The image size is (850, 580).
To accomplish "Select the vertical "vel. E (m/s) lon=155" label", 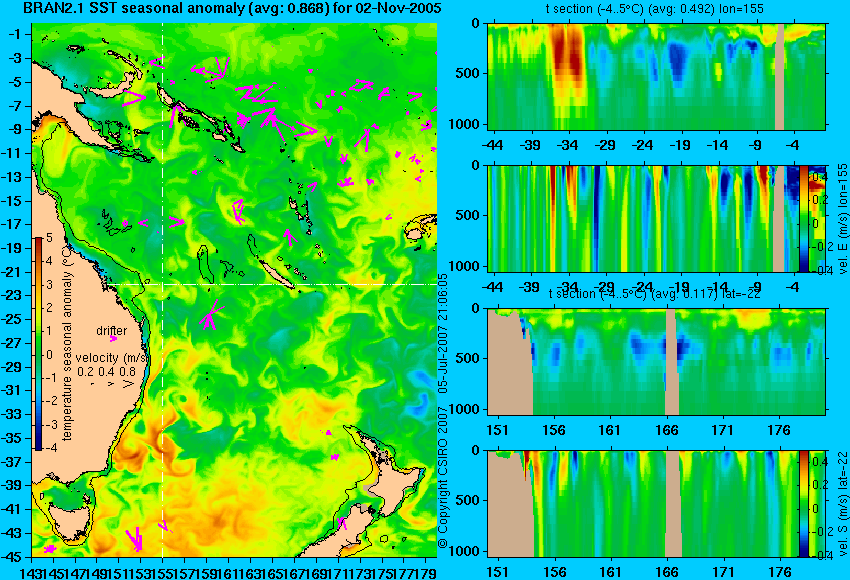I will pyautogui.click(x=843, y=219).
